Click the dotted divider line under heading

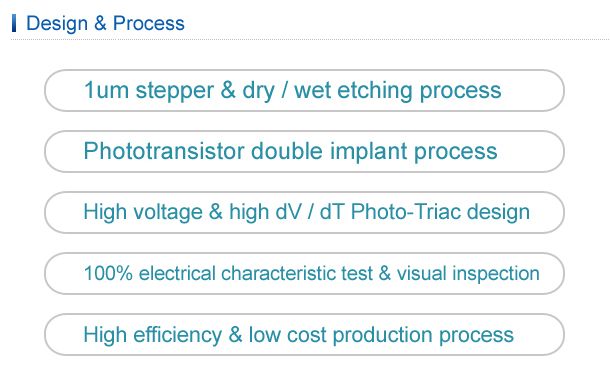310,39
